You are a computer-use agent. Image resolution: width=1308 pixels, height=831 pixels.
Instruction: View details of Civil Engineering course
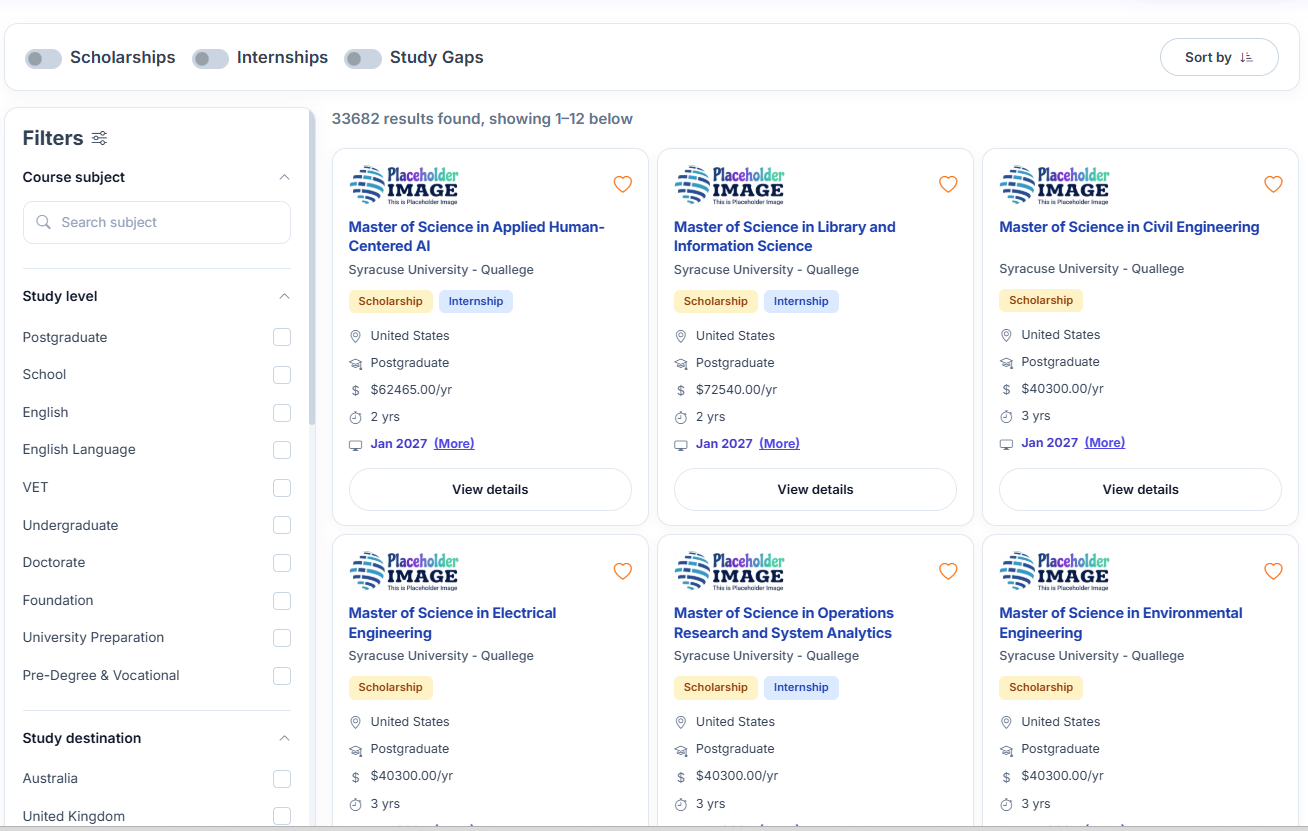tap(1140, 490)
